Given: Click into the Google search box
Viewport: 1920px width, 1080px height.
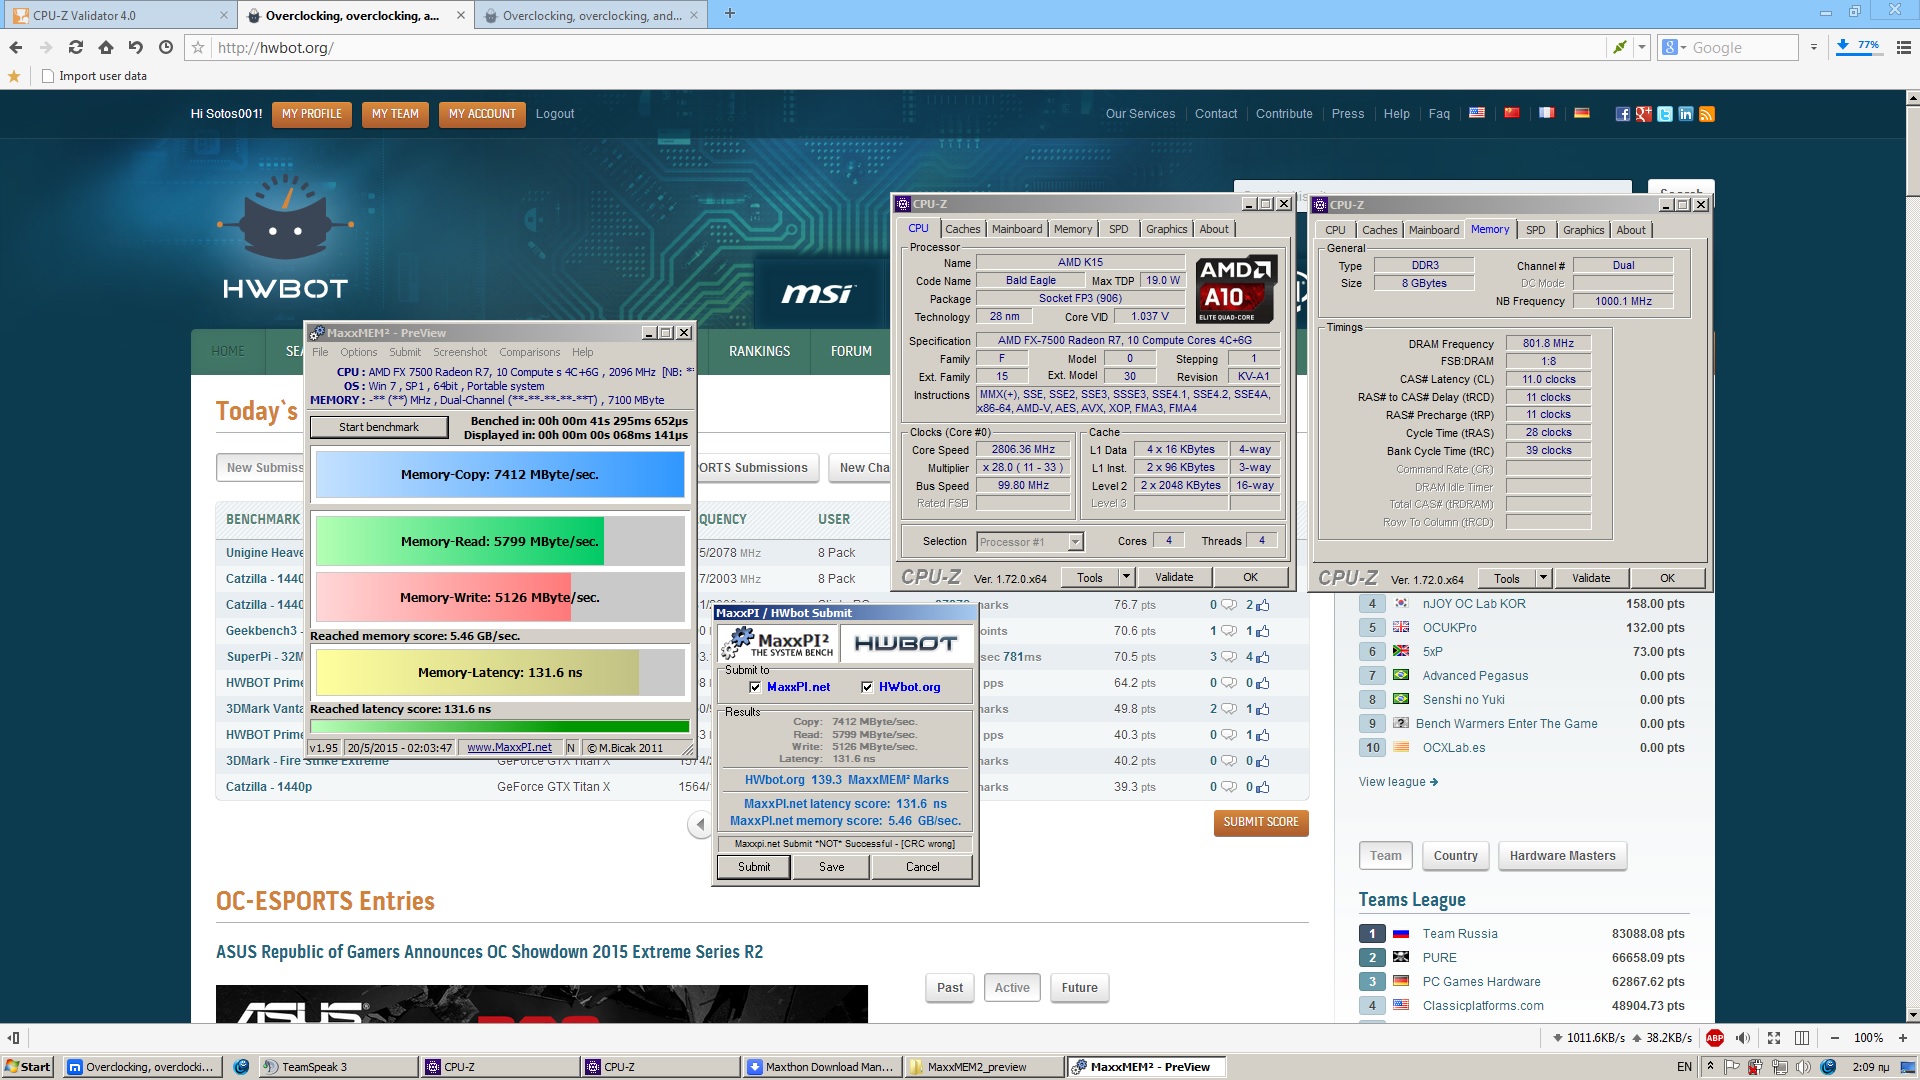Looking at the screenshot, I should [1744, 47].
